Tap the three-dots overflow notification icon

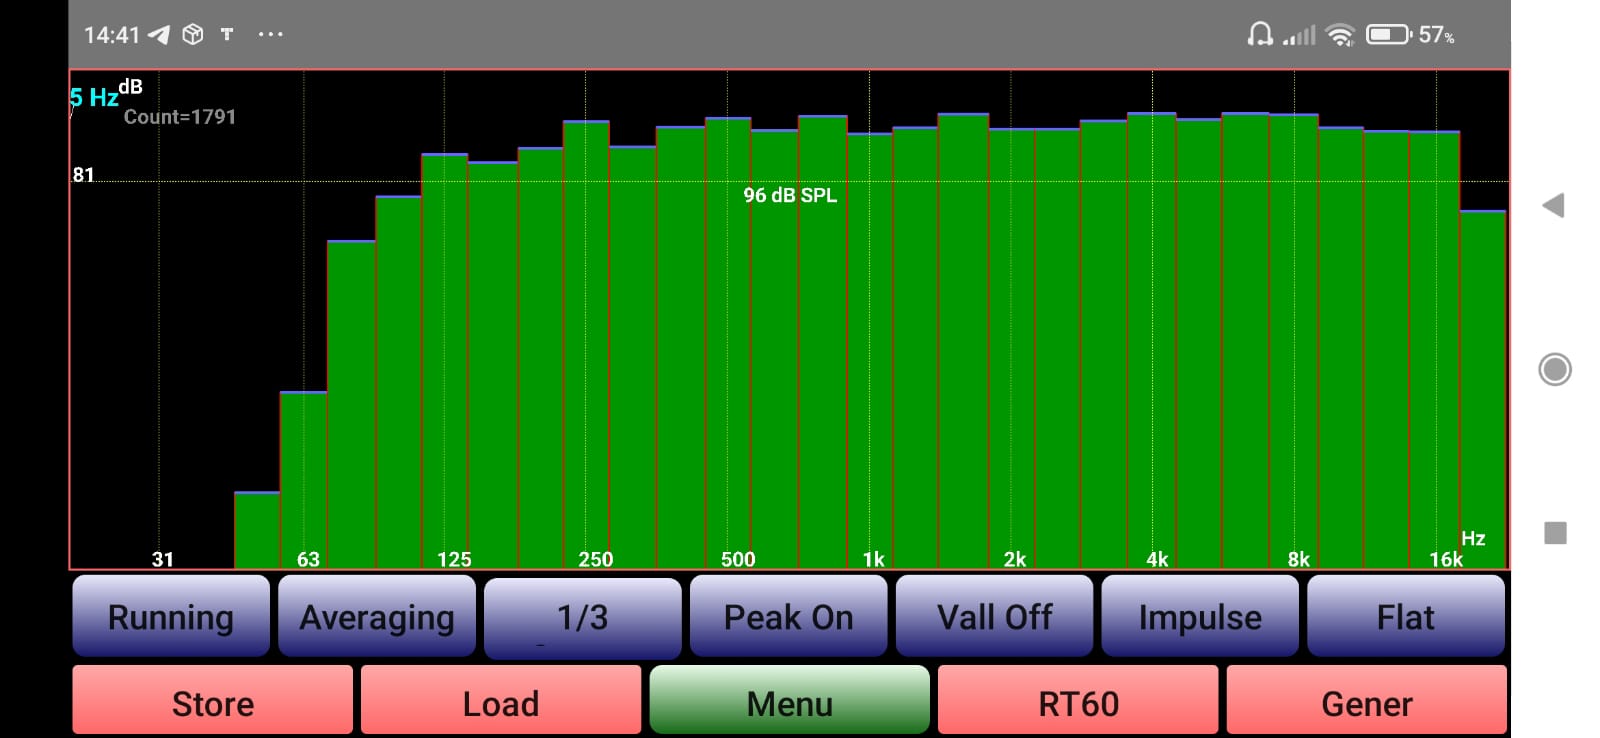[270, 35]
